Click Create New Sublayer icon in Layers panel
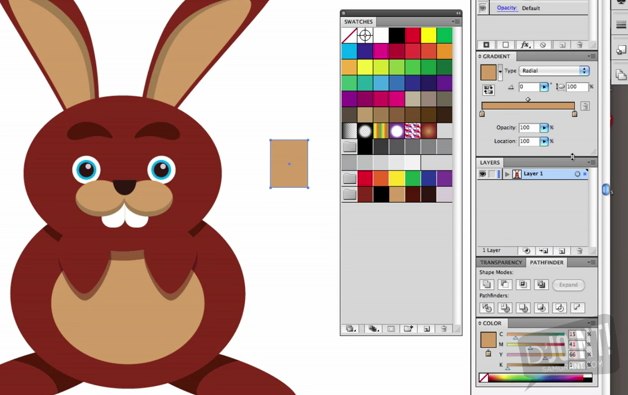 coord(544,251)
